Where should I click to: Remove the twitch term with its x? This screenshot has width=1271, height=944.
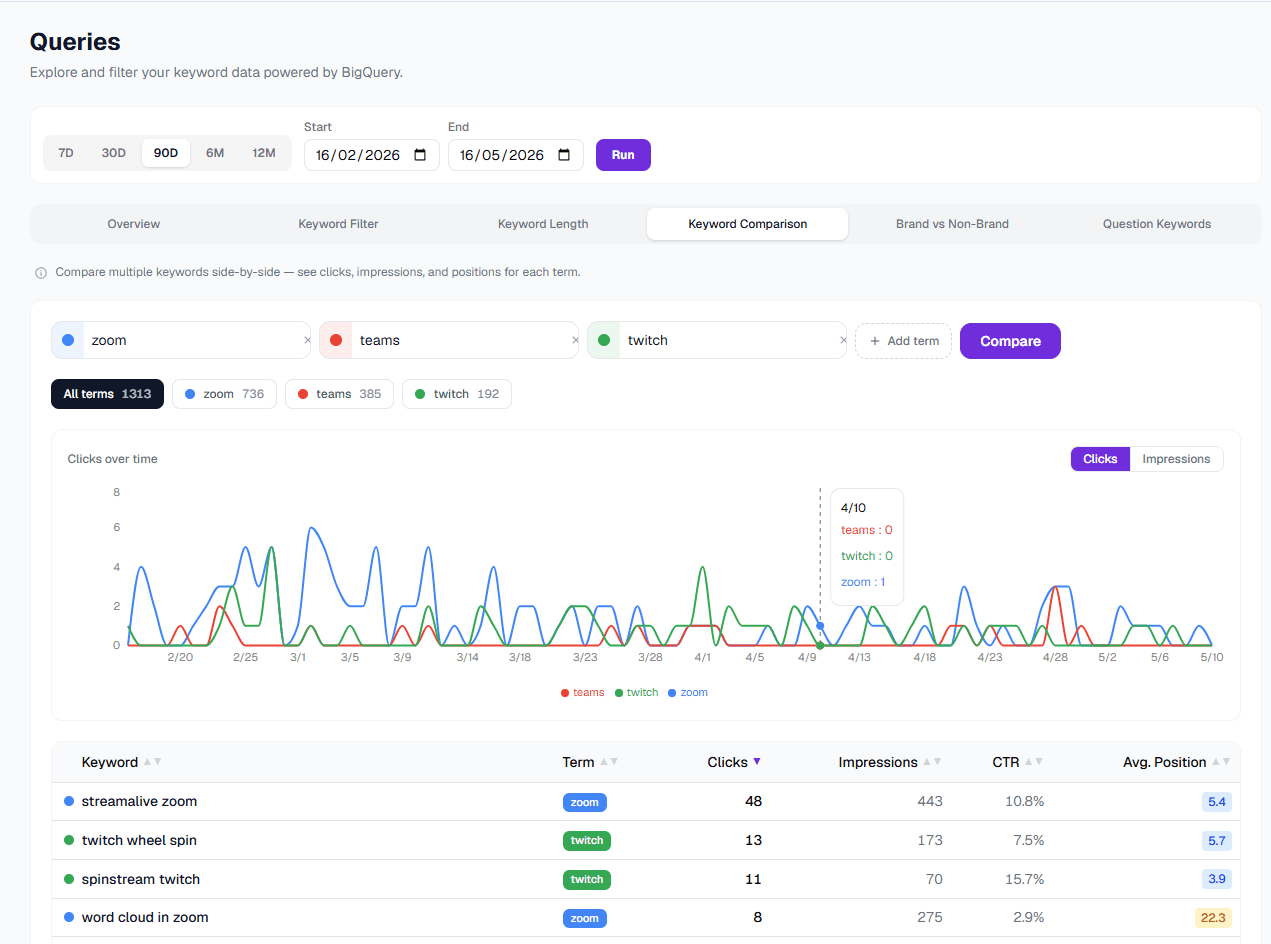(843, 340)
